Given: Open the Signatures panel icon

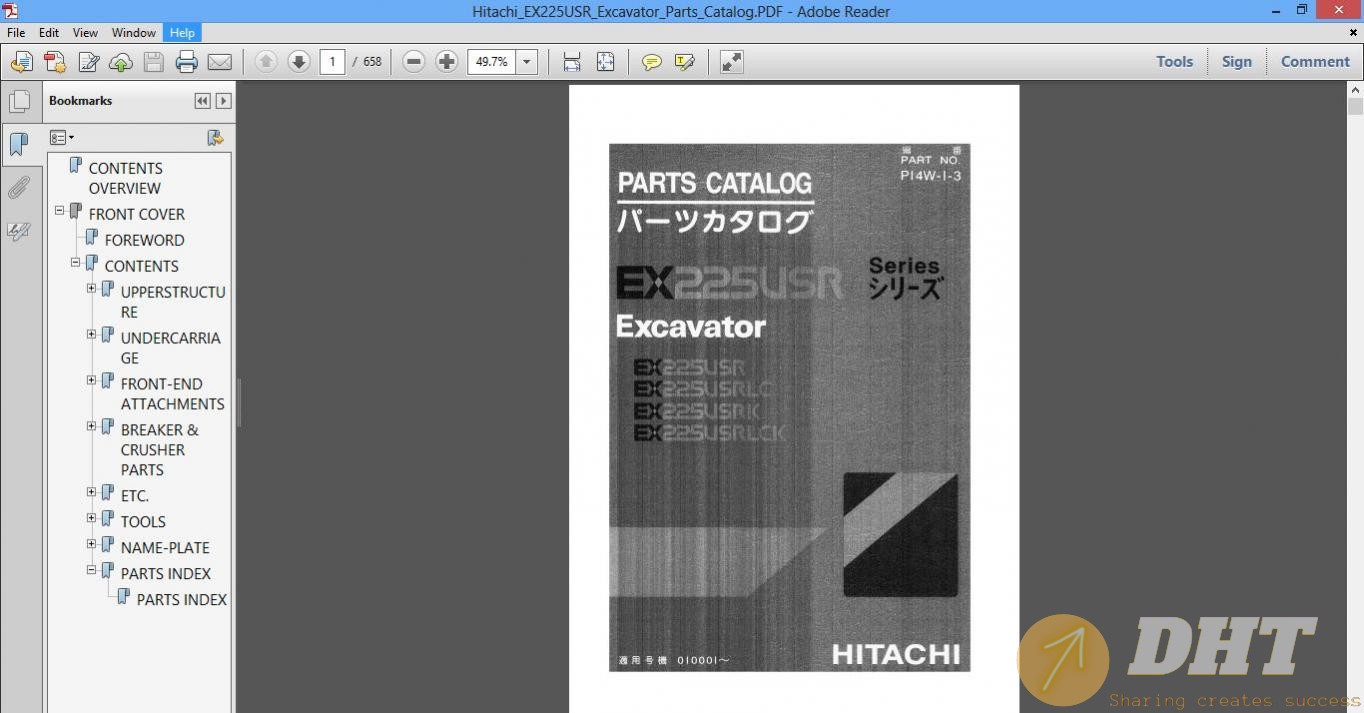Looking at the screenshot, I should [x=19, y=232].
